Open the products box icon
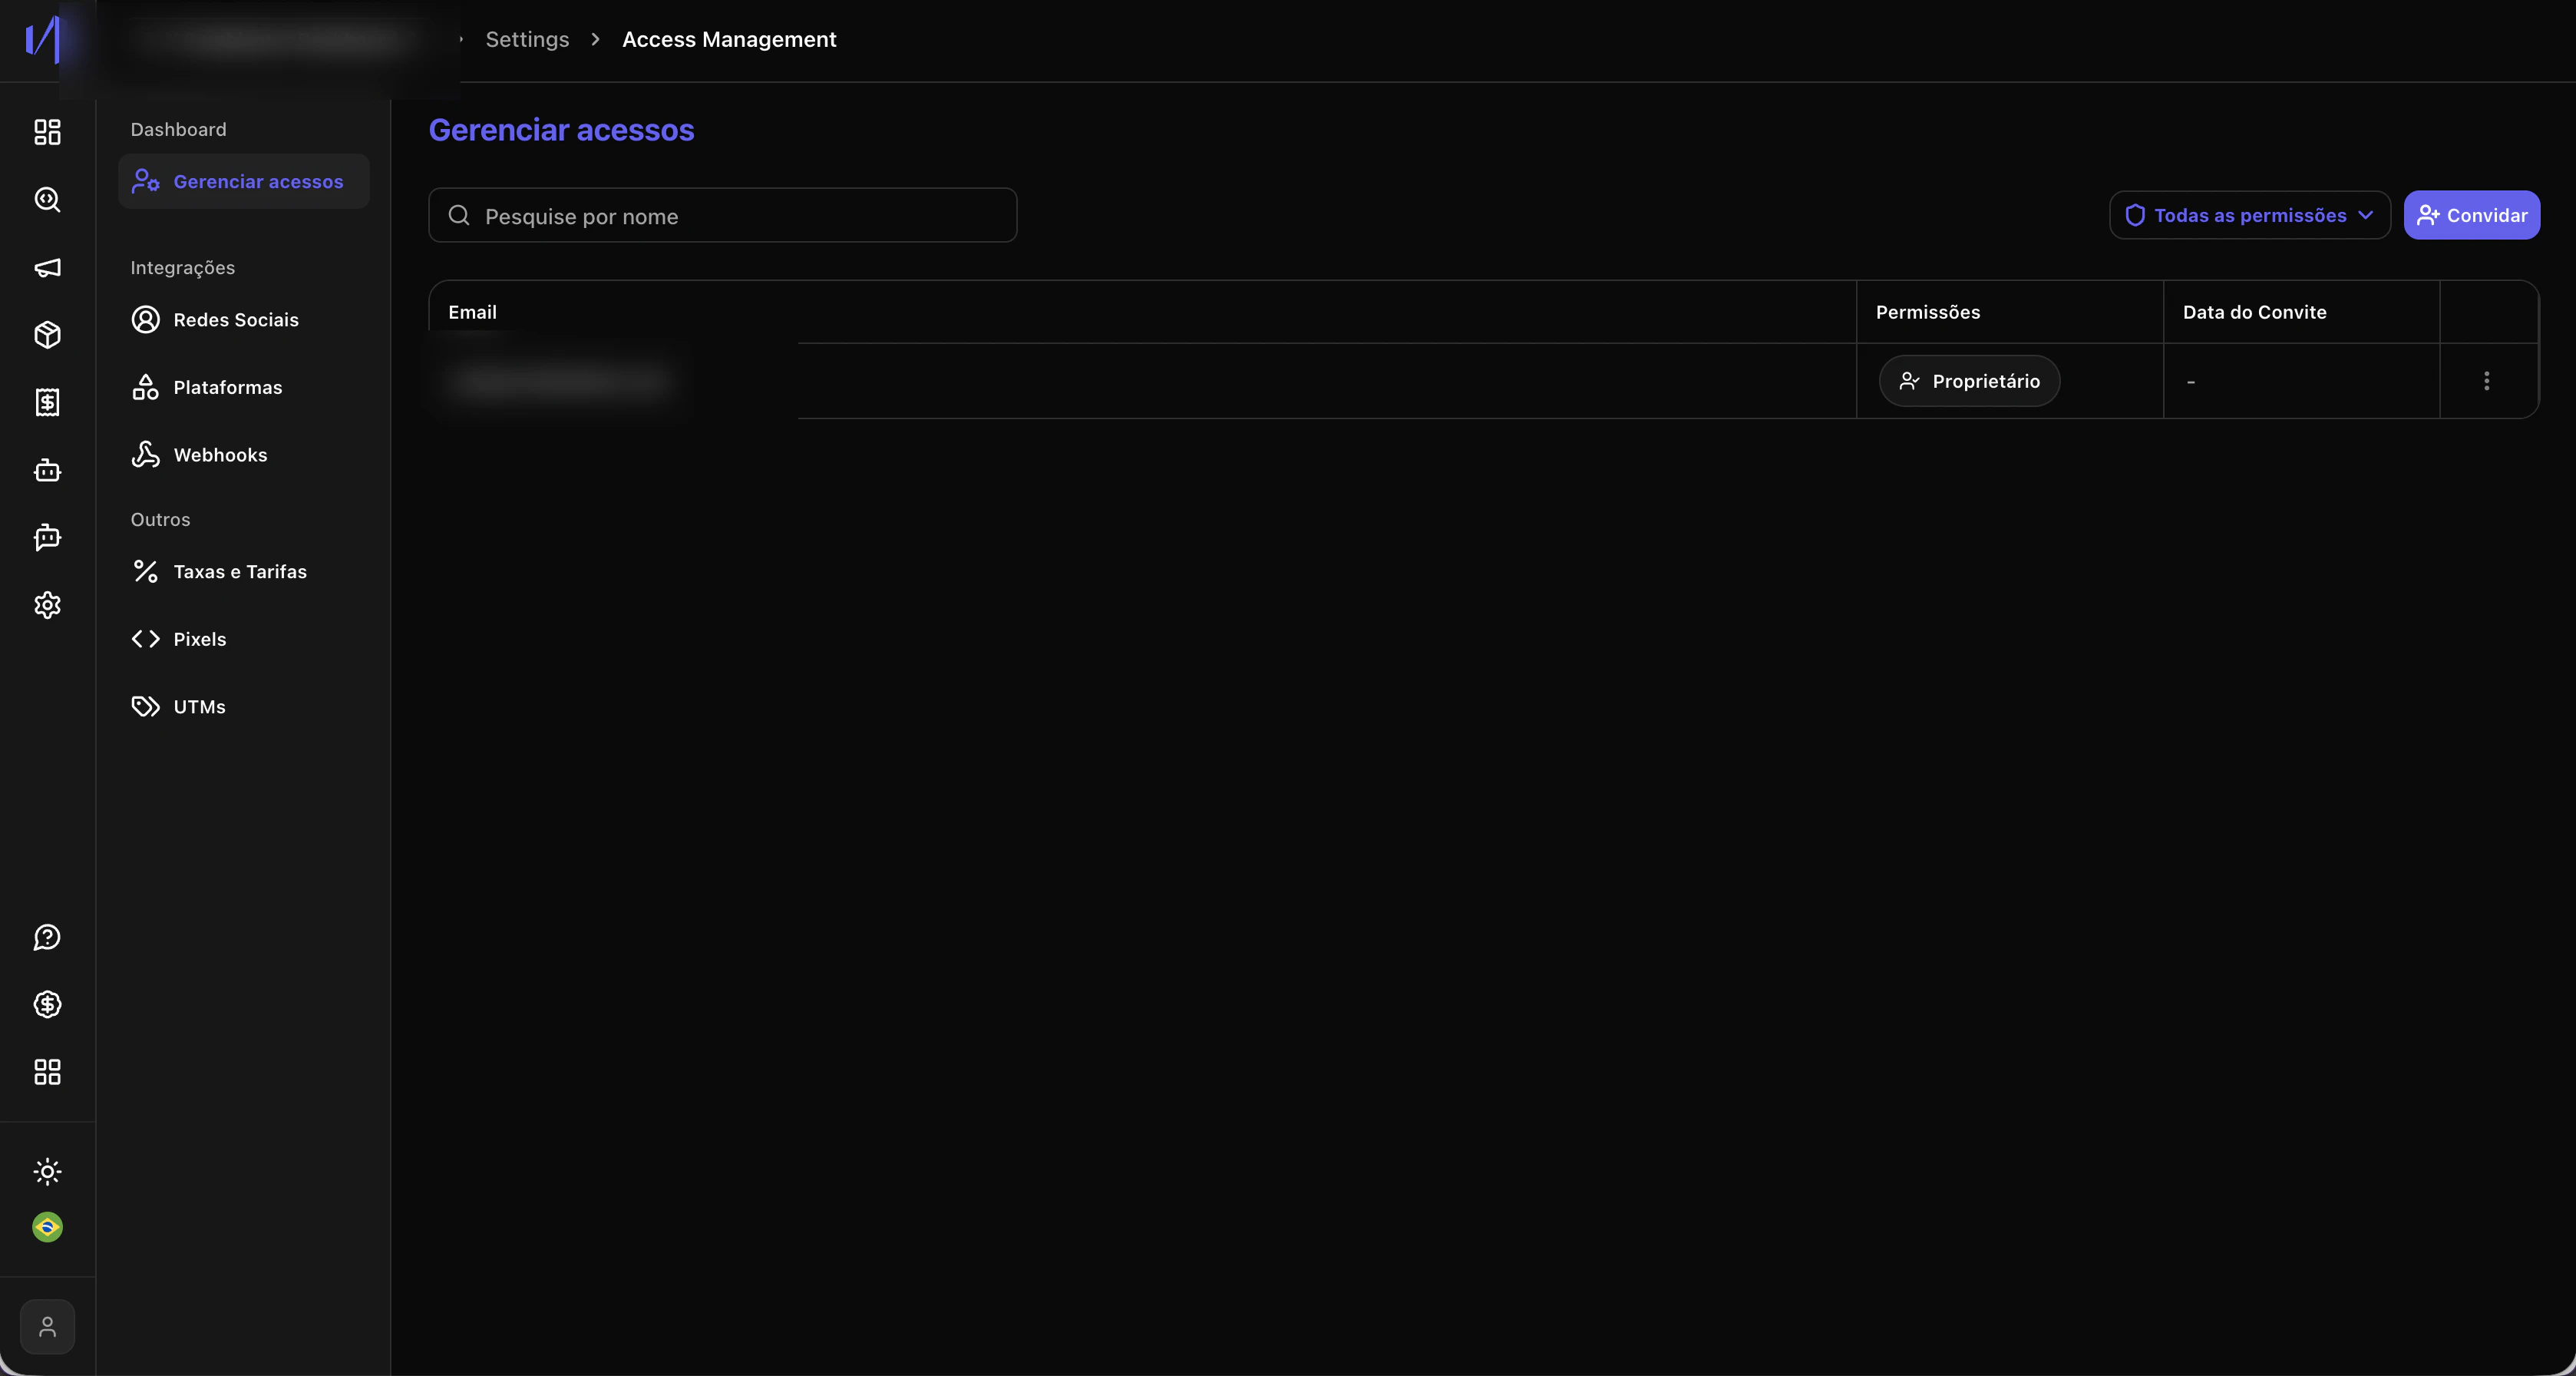This screenshot has height=1376, width=2576. (47, 335)
